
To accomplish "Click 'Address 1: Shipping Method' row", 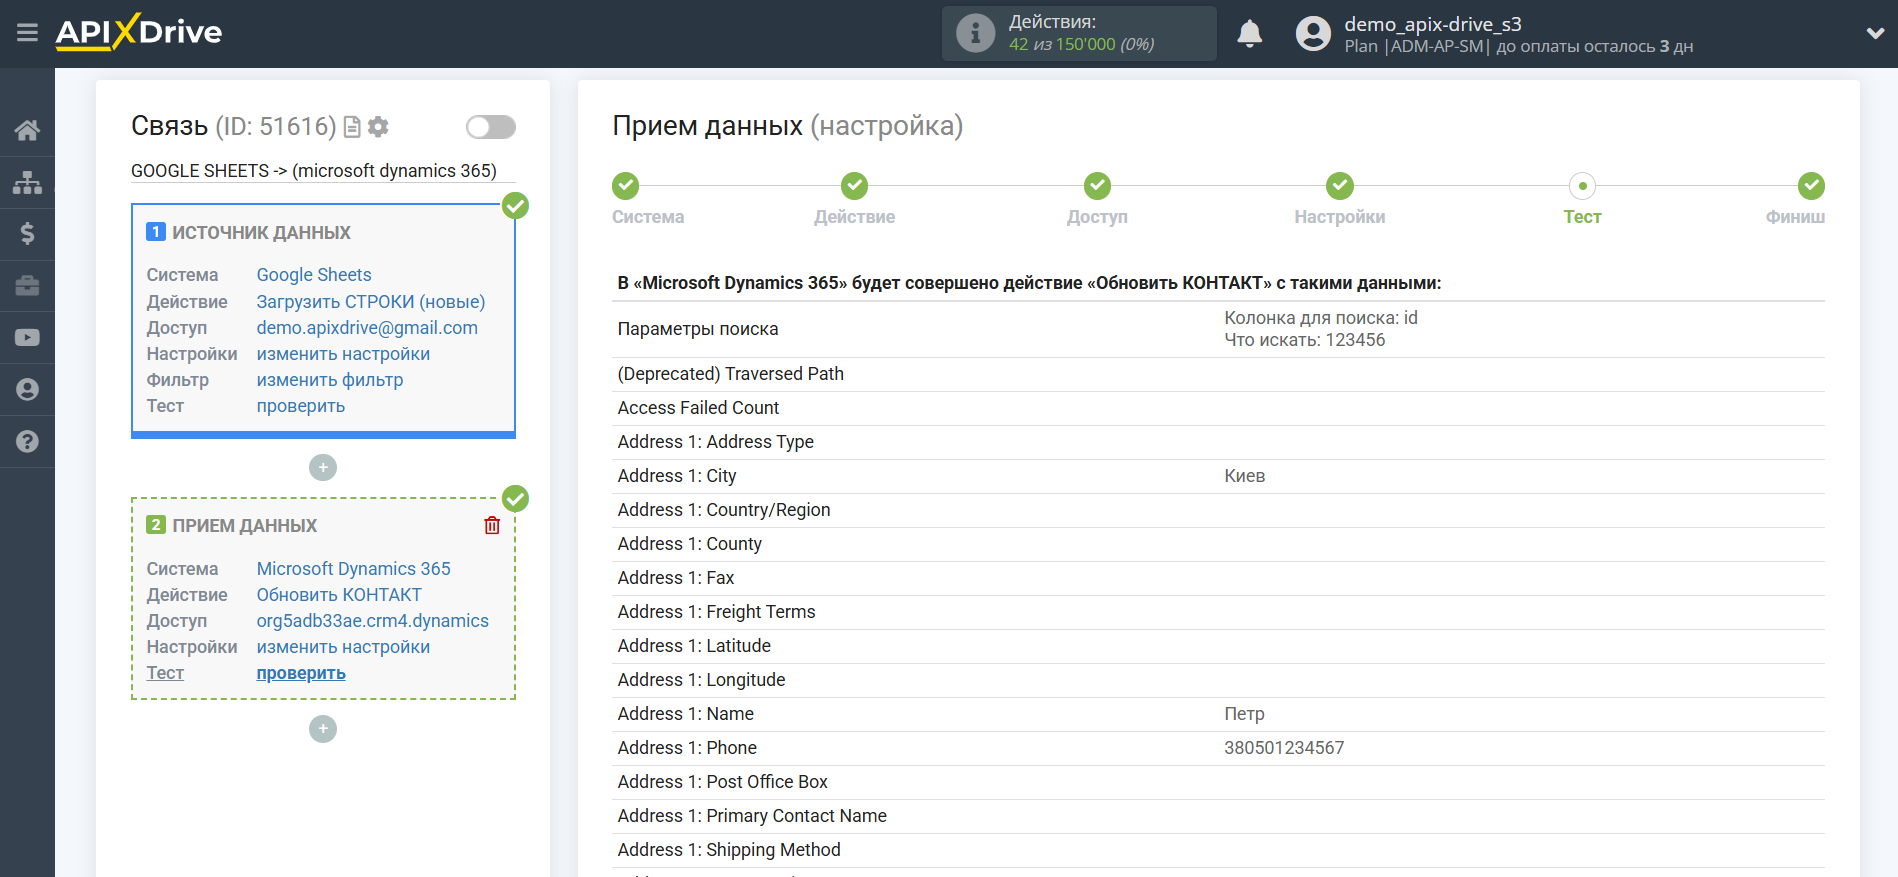I will 1218,850.
